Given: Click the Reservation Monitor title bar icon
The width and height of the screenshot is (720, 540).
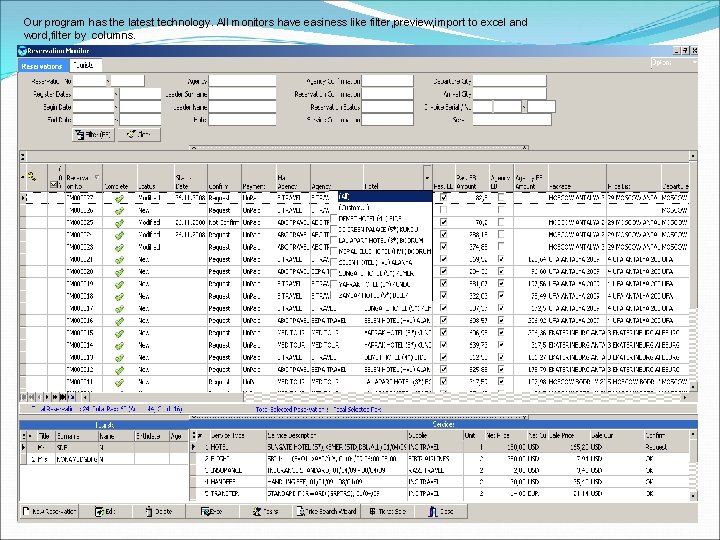Looking at the screenshot, I should click(22, 51).
